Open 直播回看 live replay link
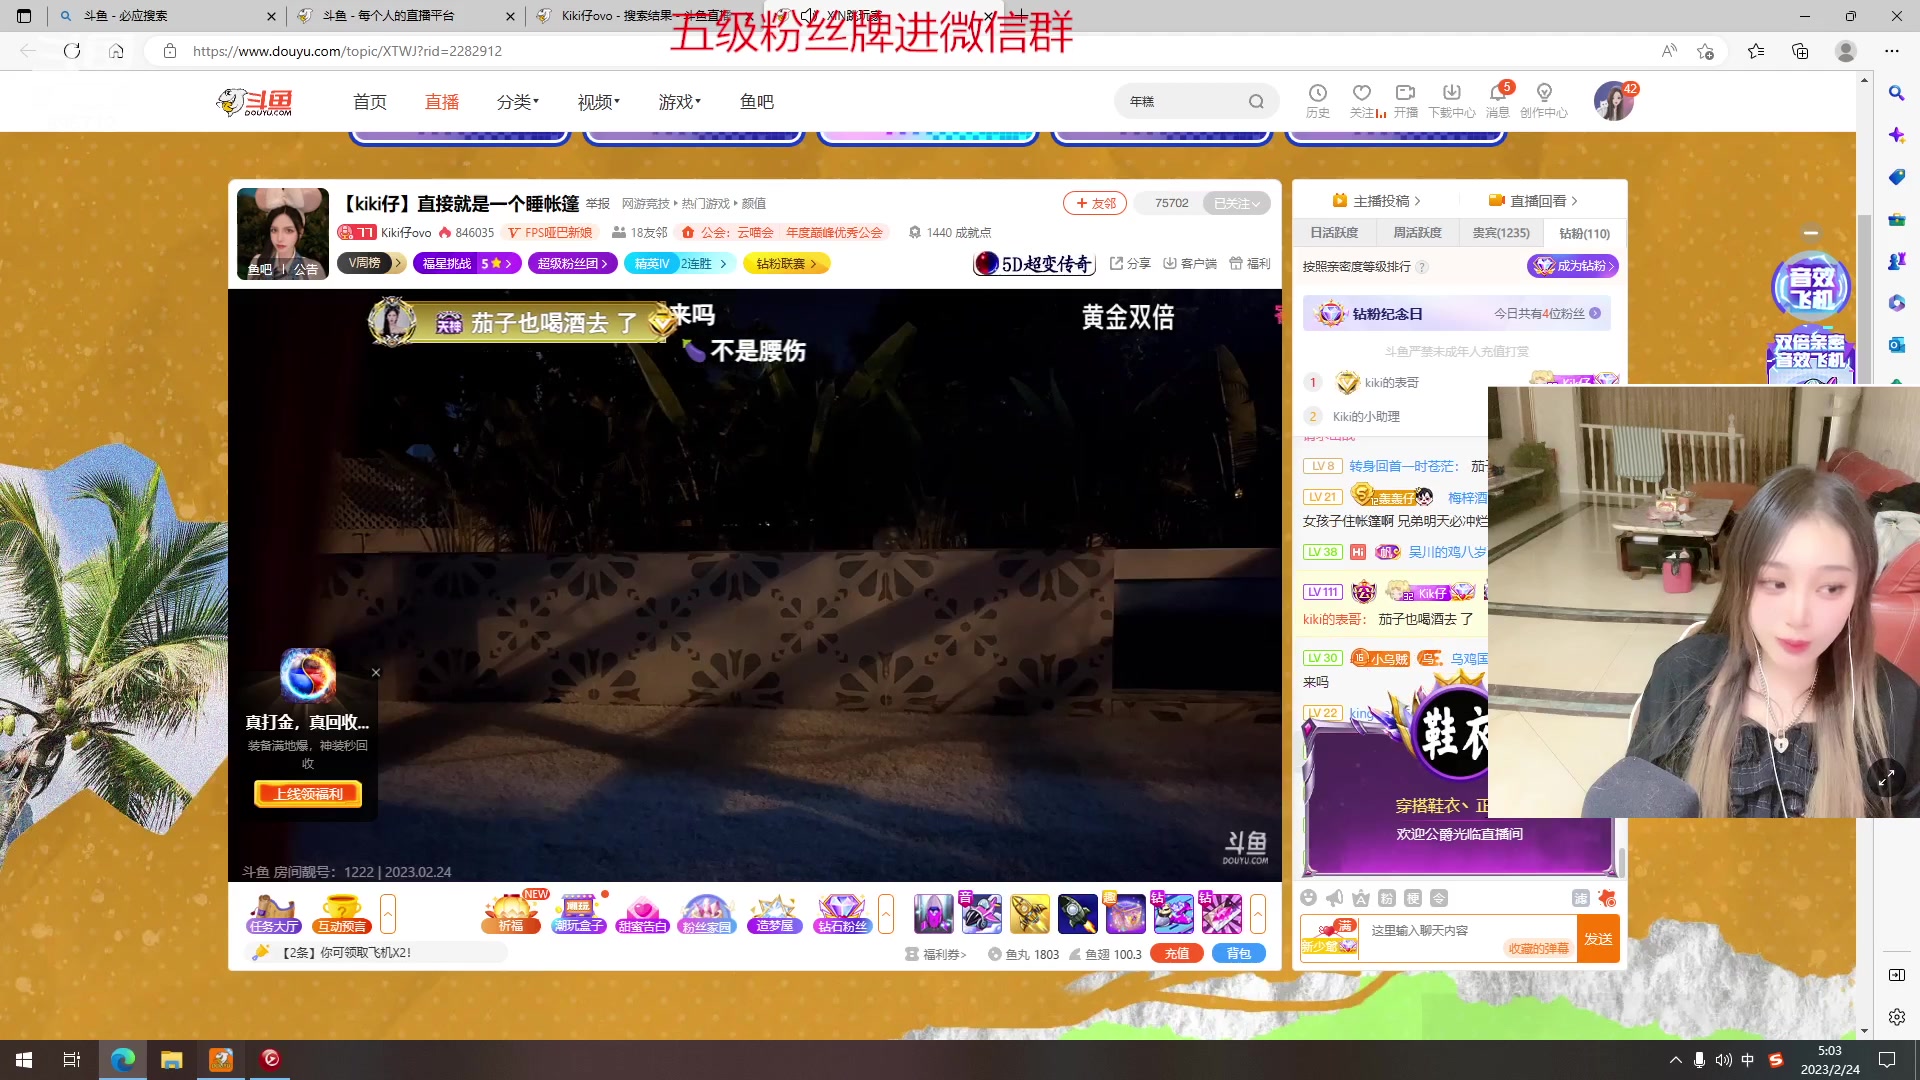Image resolution: width=1920 pixels, height=1080 pixels. (1533, 201)
